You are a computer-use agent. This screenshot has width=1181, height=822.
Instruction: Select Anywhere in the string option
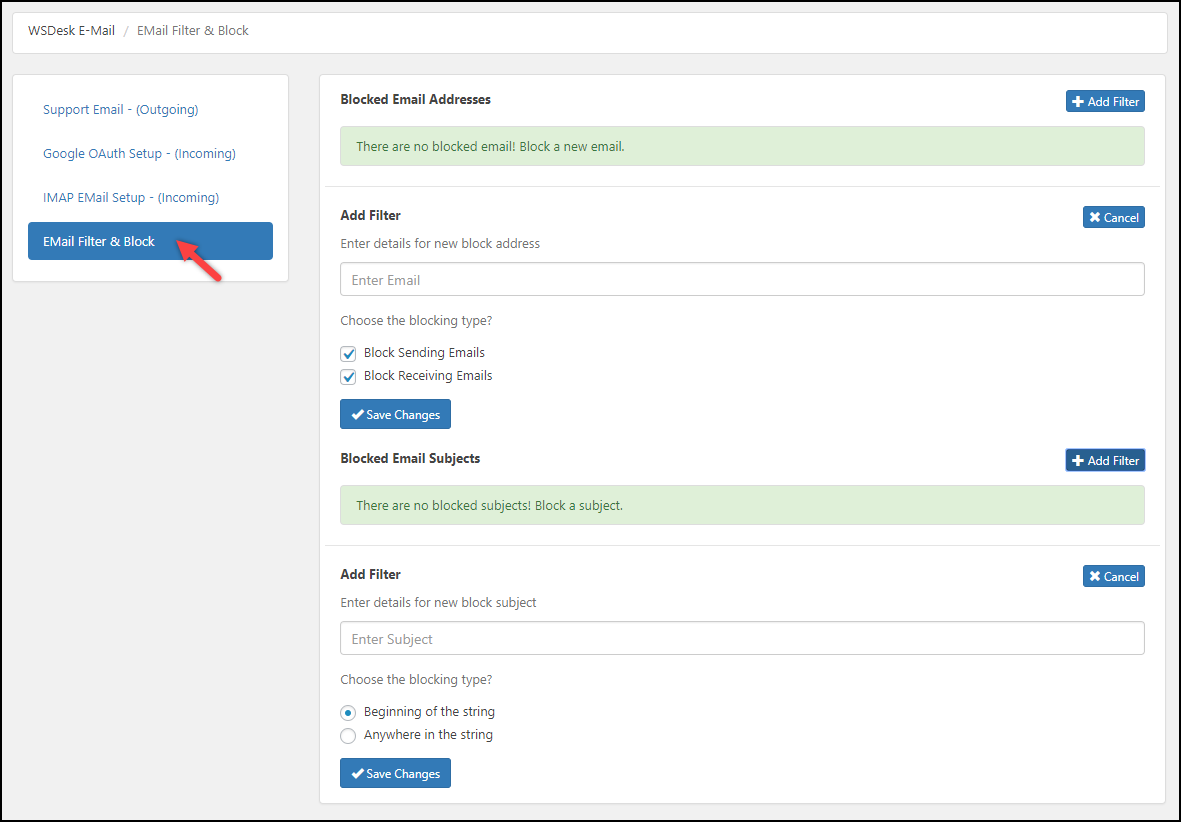point(348,736)
